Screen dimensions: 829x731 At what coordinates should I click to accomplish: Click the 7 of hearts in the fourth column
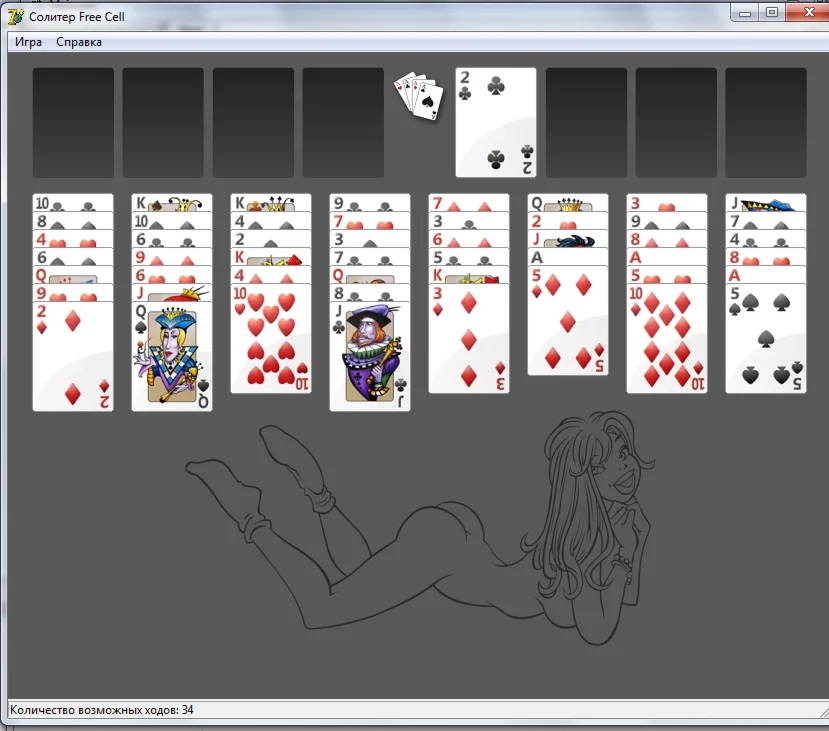(370, 221)
